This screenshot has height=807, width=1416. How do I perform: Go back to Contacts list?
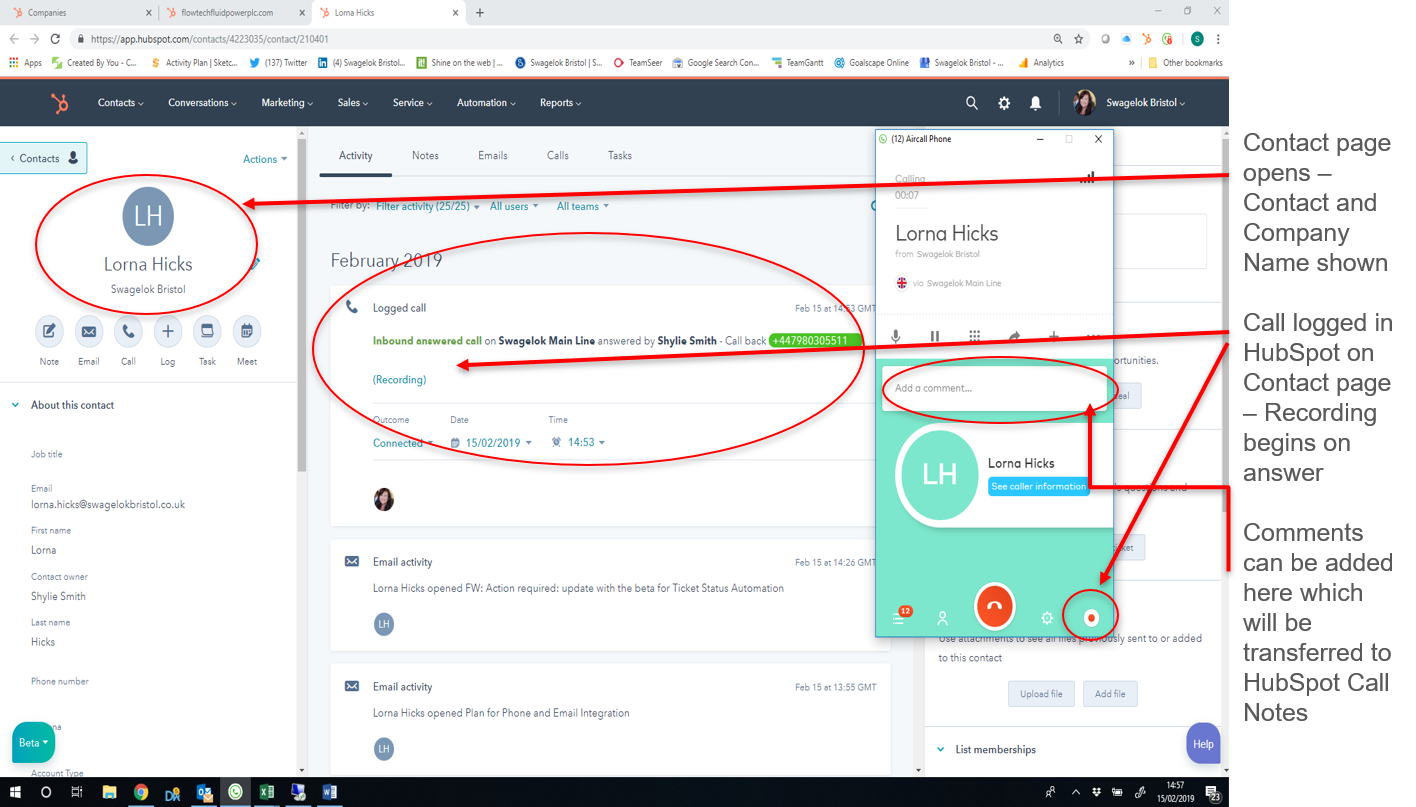pos(42,158)
